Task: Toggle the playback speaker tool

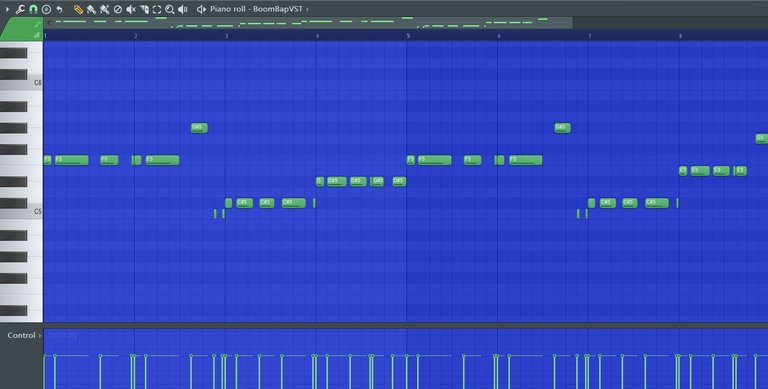Action: 183,9
